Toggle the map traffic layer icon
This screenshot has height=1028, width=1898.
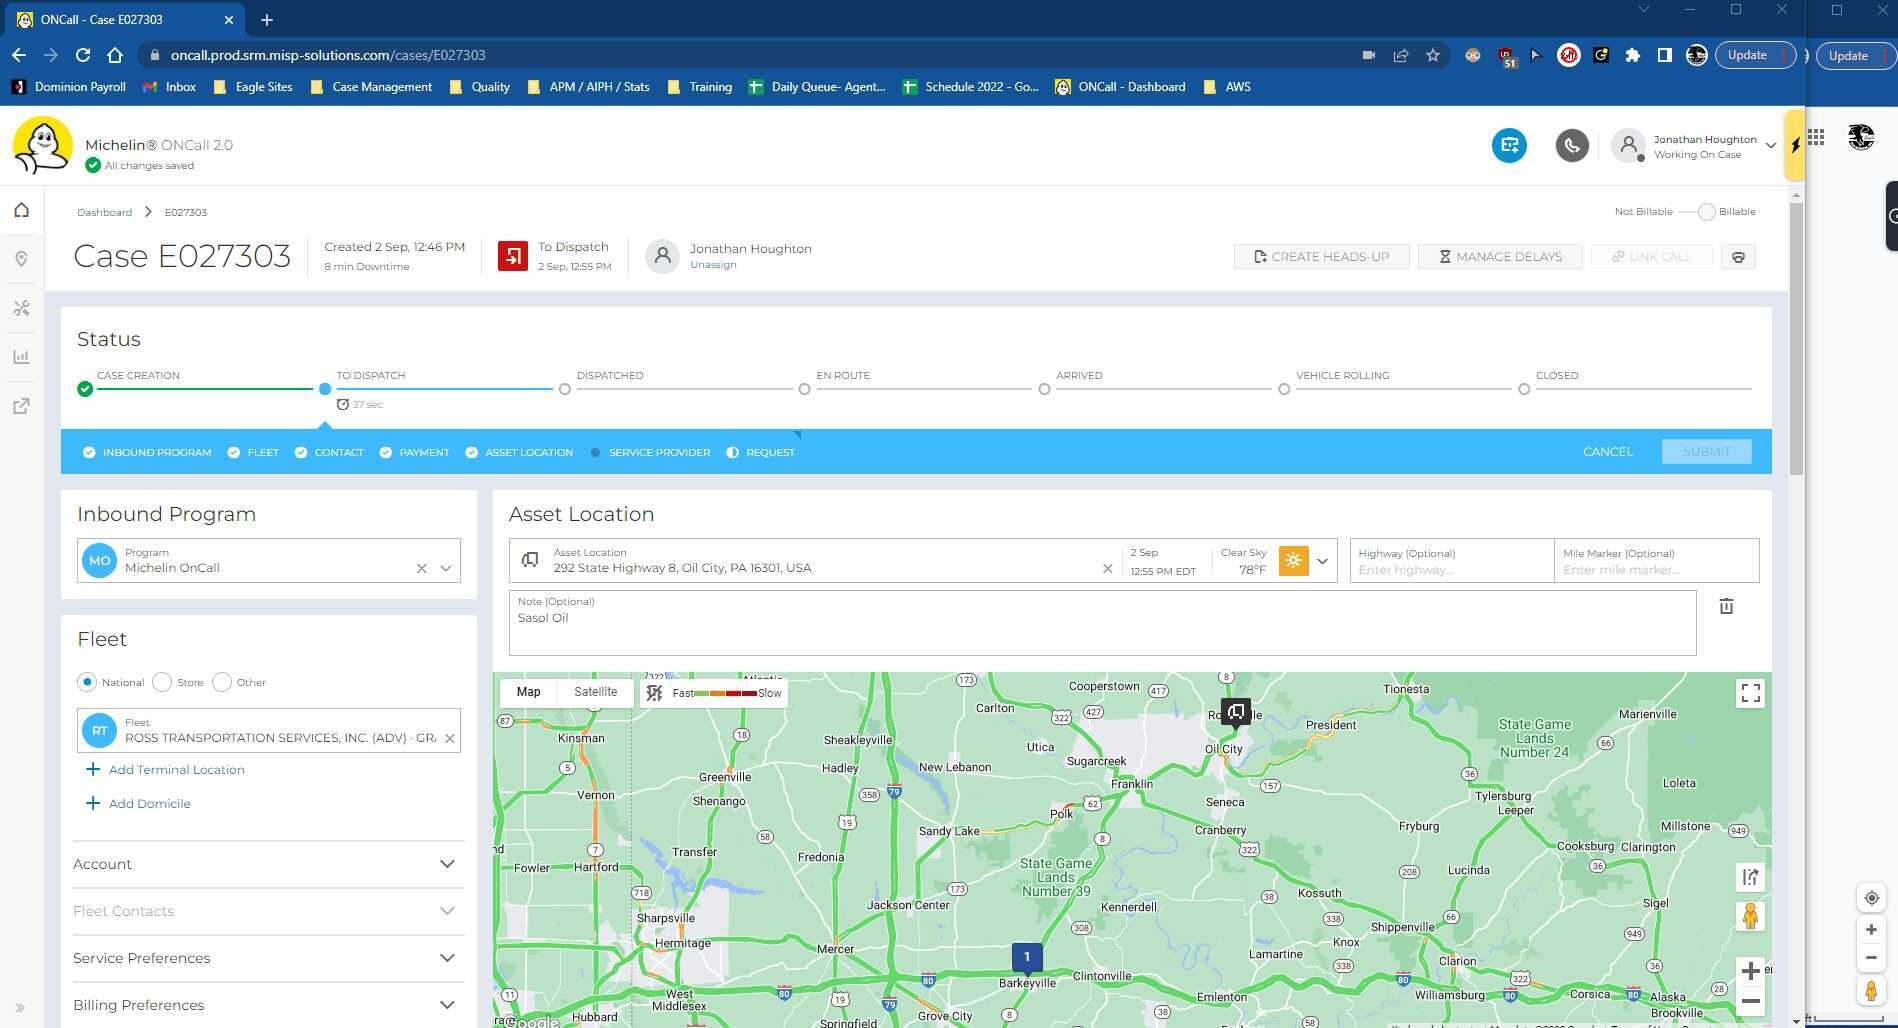click(654, 693)
